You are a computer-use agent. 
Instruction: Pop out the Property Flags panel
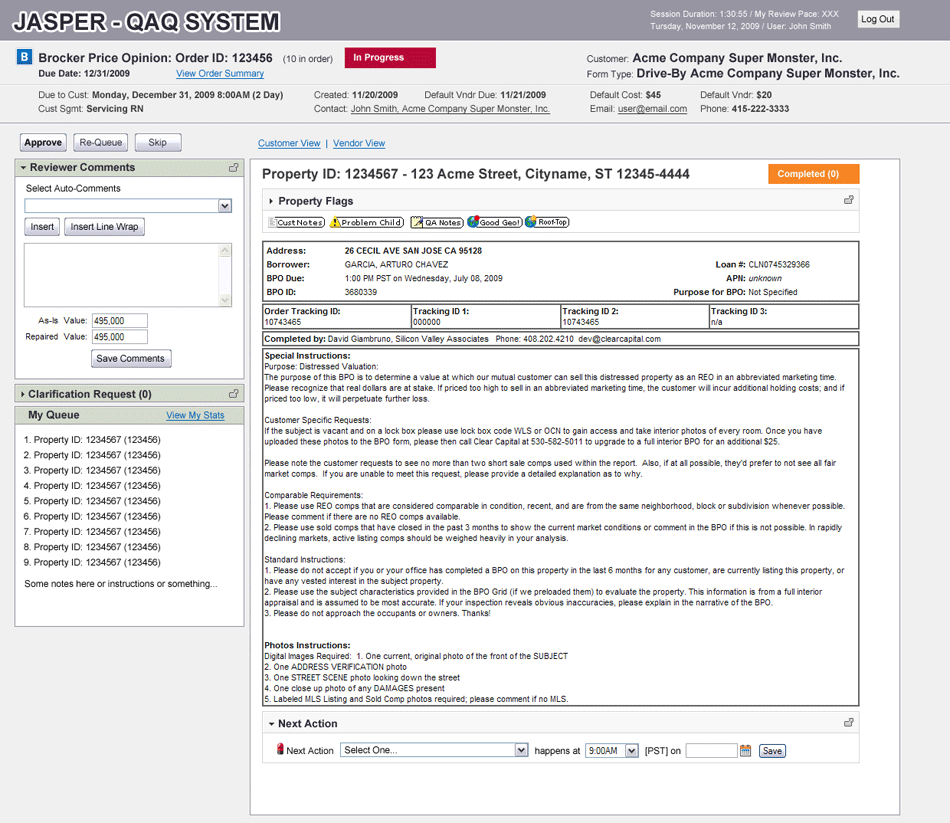coord(848,201)
